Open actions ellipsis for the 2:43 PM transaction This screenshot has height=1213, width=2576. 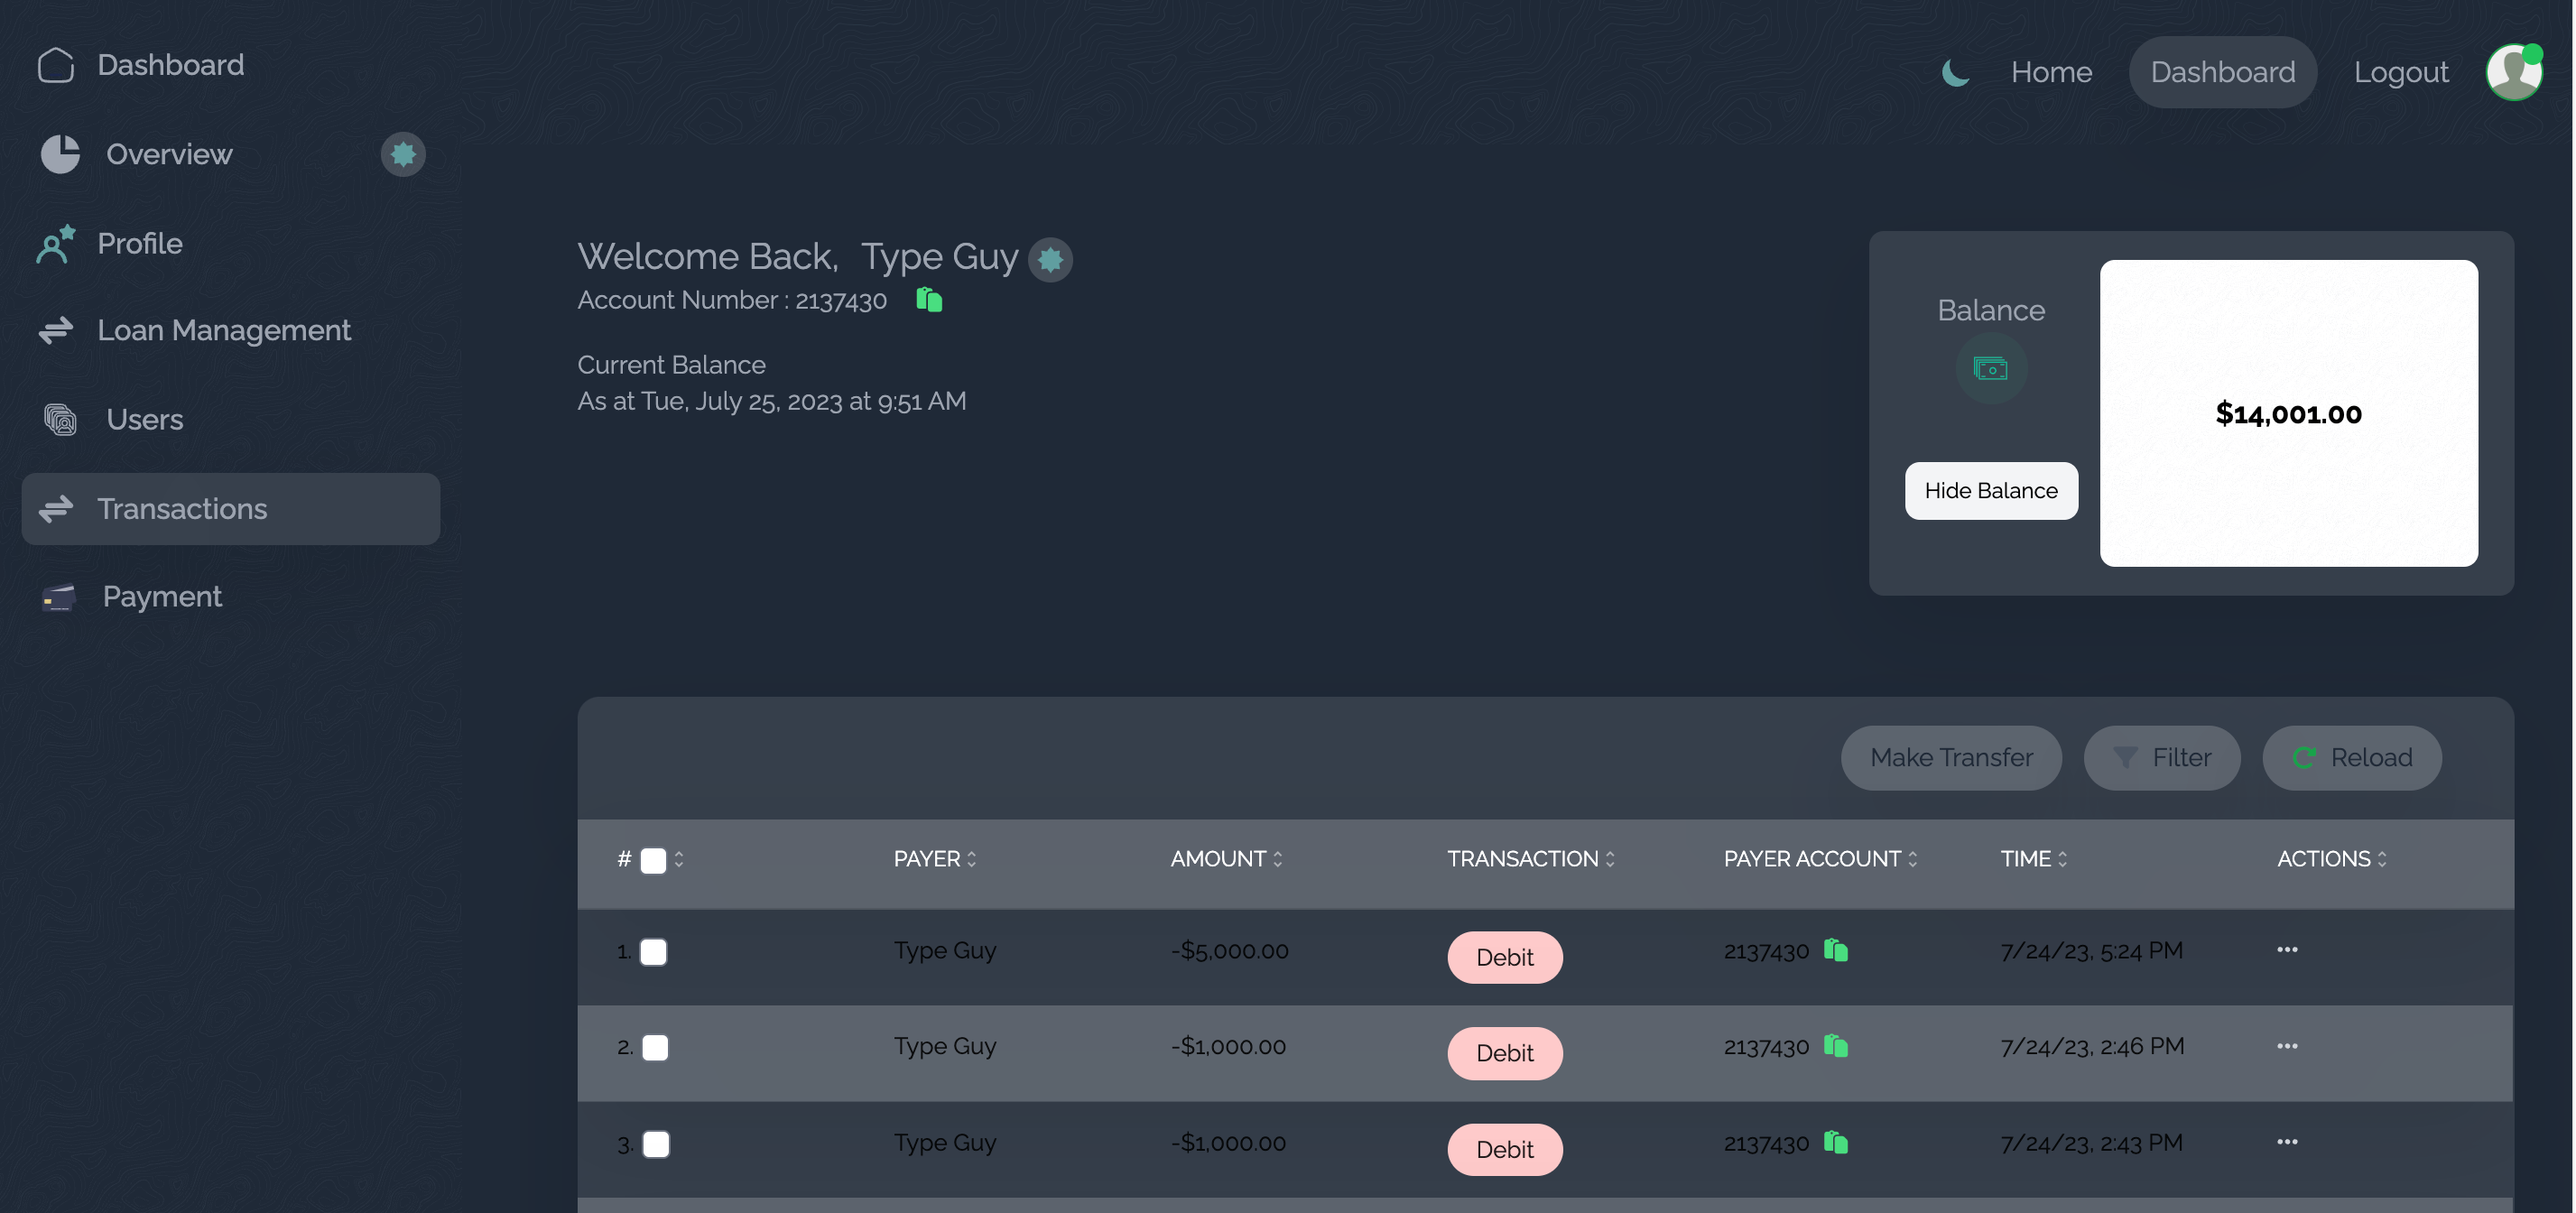pos(2287,1142)
